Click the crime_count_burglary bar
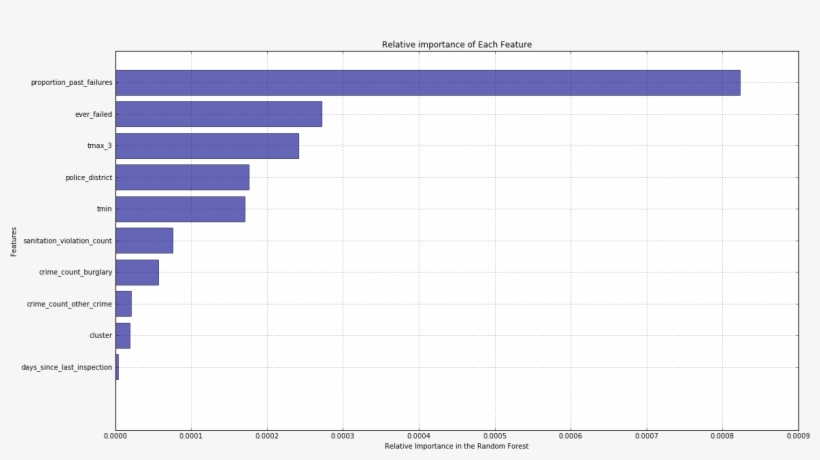Screen dimensions: 820x460 [x=137, y=272]
